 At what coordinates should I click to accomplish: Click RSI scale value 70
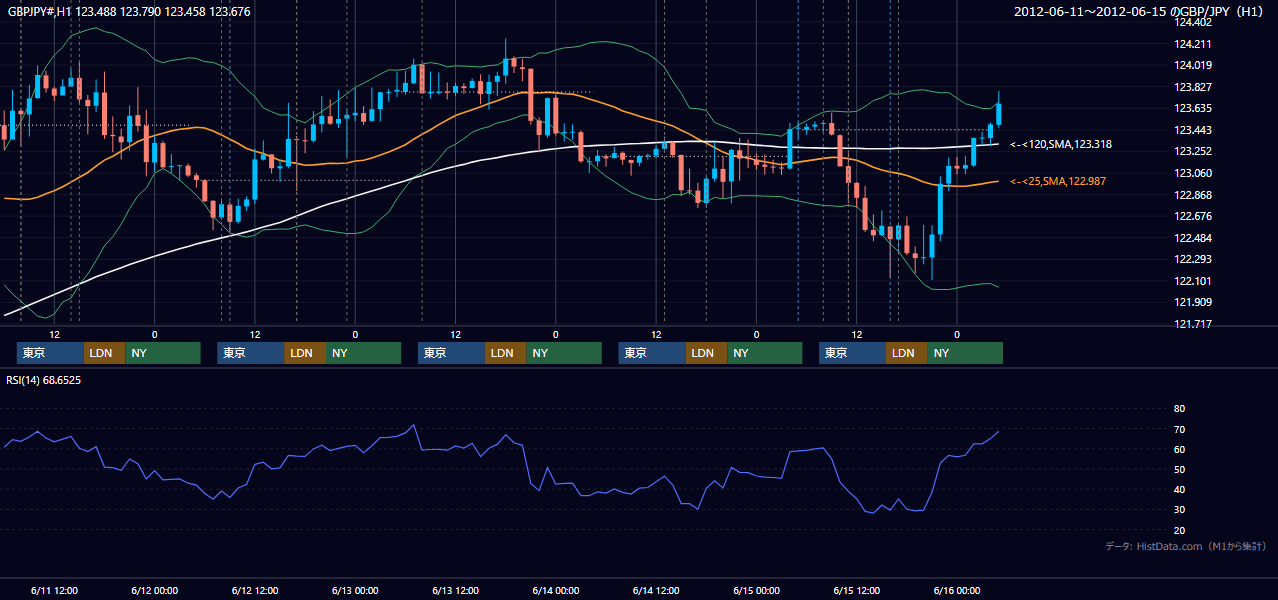(x=1179, y=429)
